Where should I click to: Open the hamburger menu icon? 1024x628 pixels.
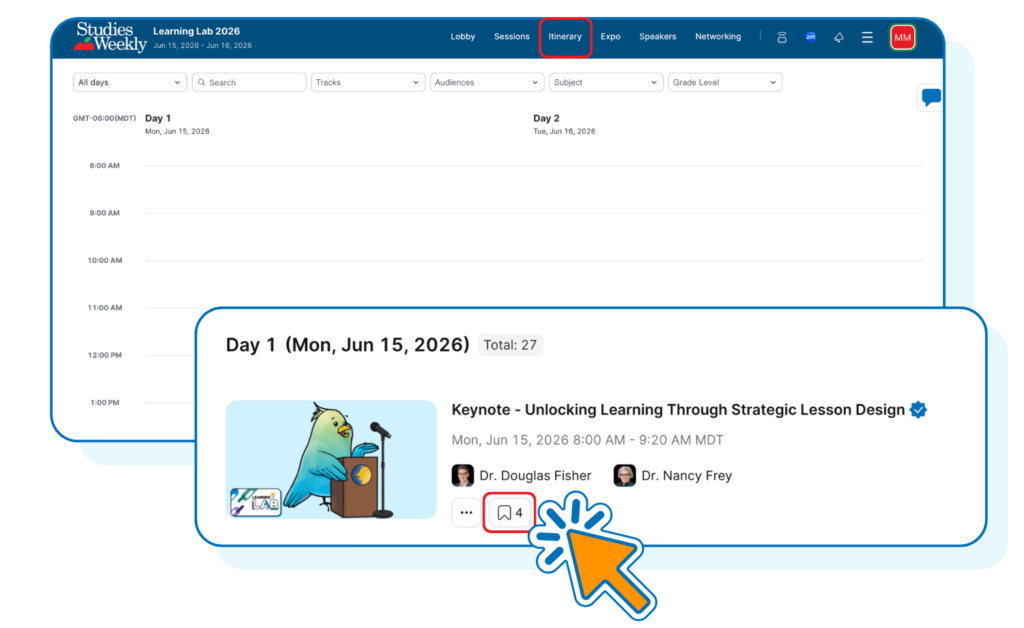pyautogui.click(x=867, y=37)
